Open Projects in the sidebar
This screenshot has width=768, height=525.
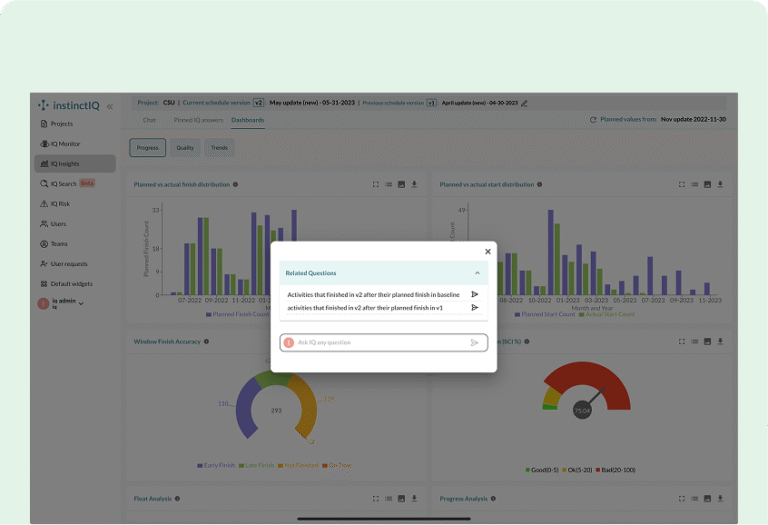click(57, 124)
